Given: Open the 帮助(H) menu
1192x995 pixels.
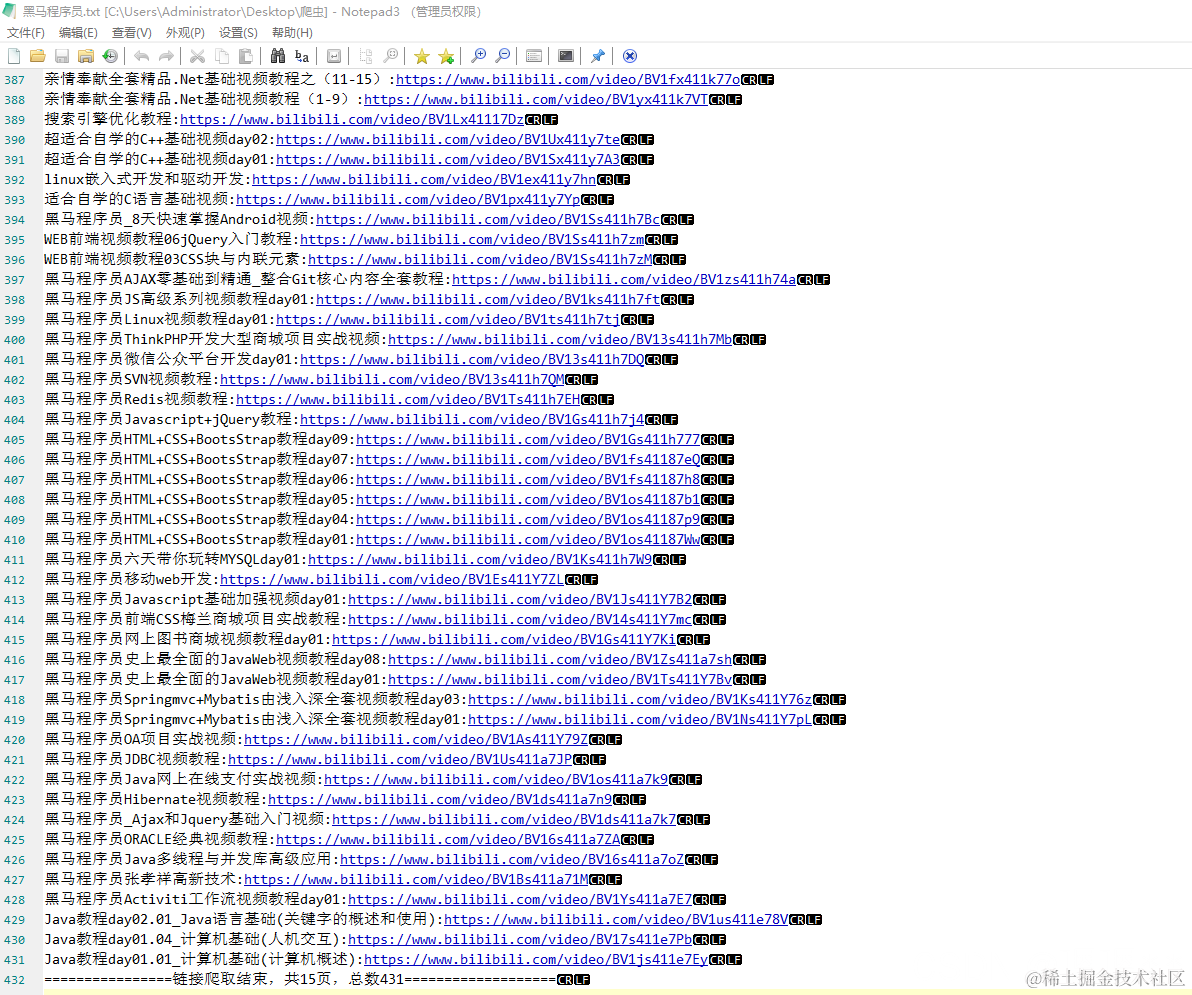Looking at the screenshot, I should coord(292,33).
